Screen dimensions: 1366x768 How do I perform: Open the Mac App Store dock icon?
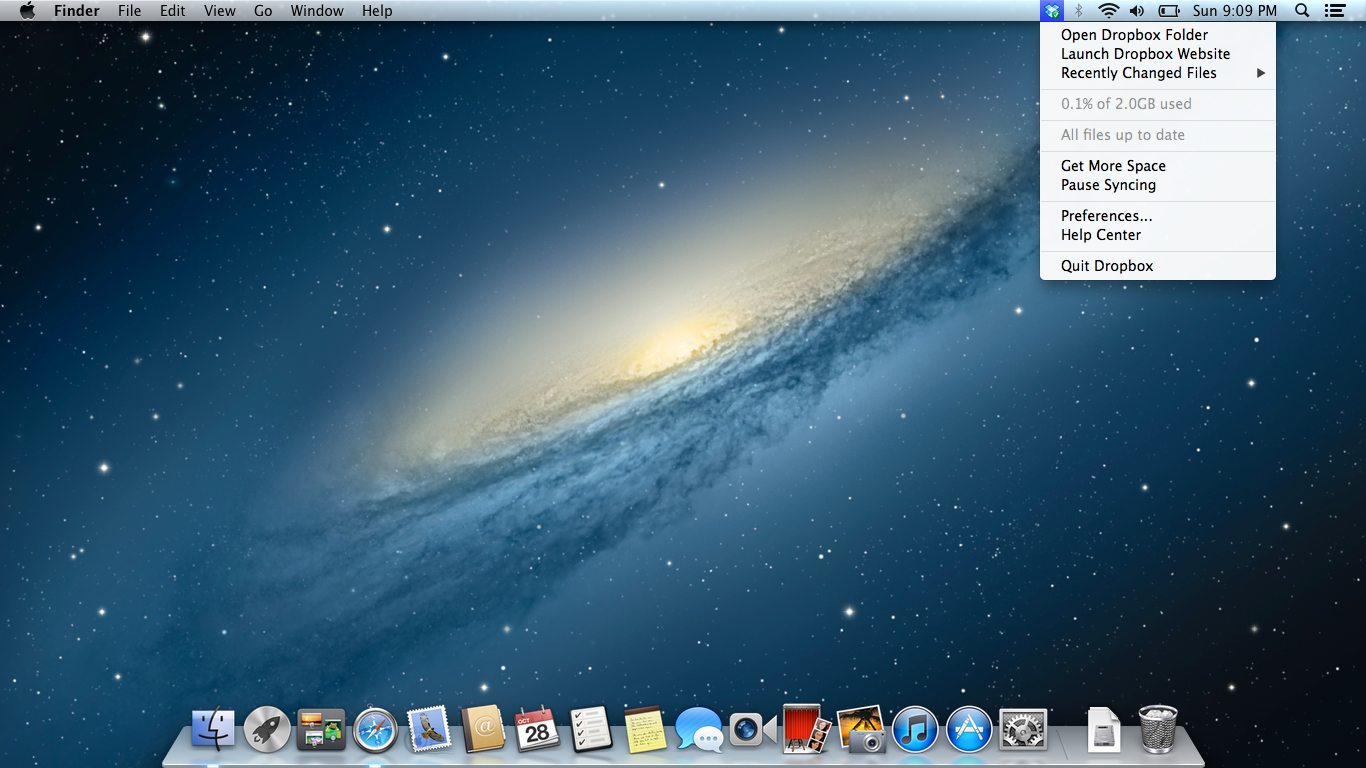click(968, 730)
